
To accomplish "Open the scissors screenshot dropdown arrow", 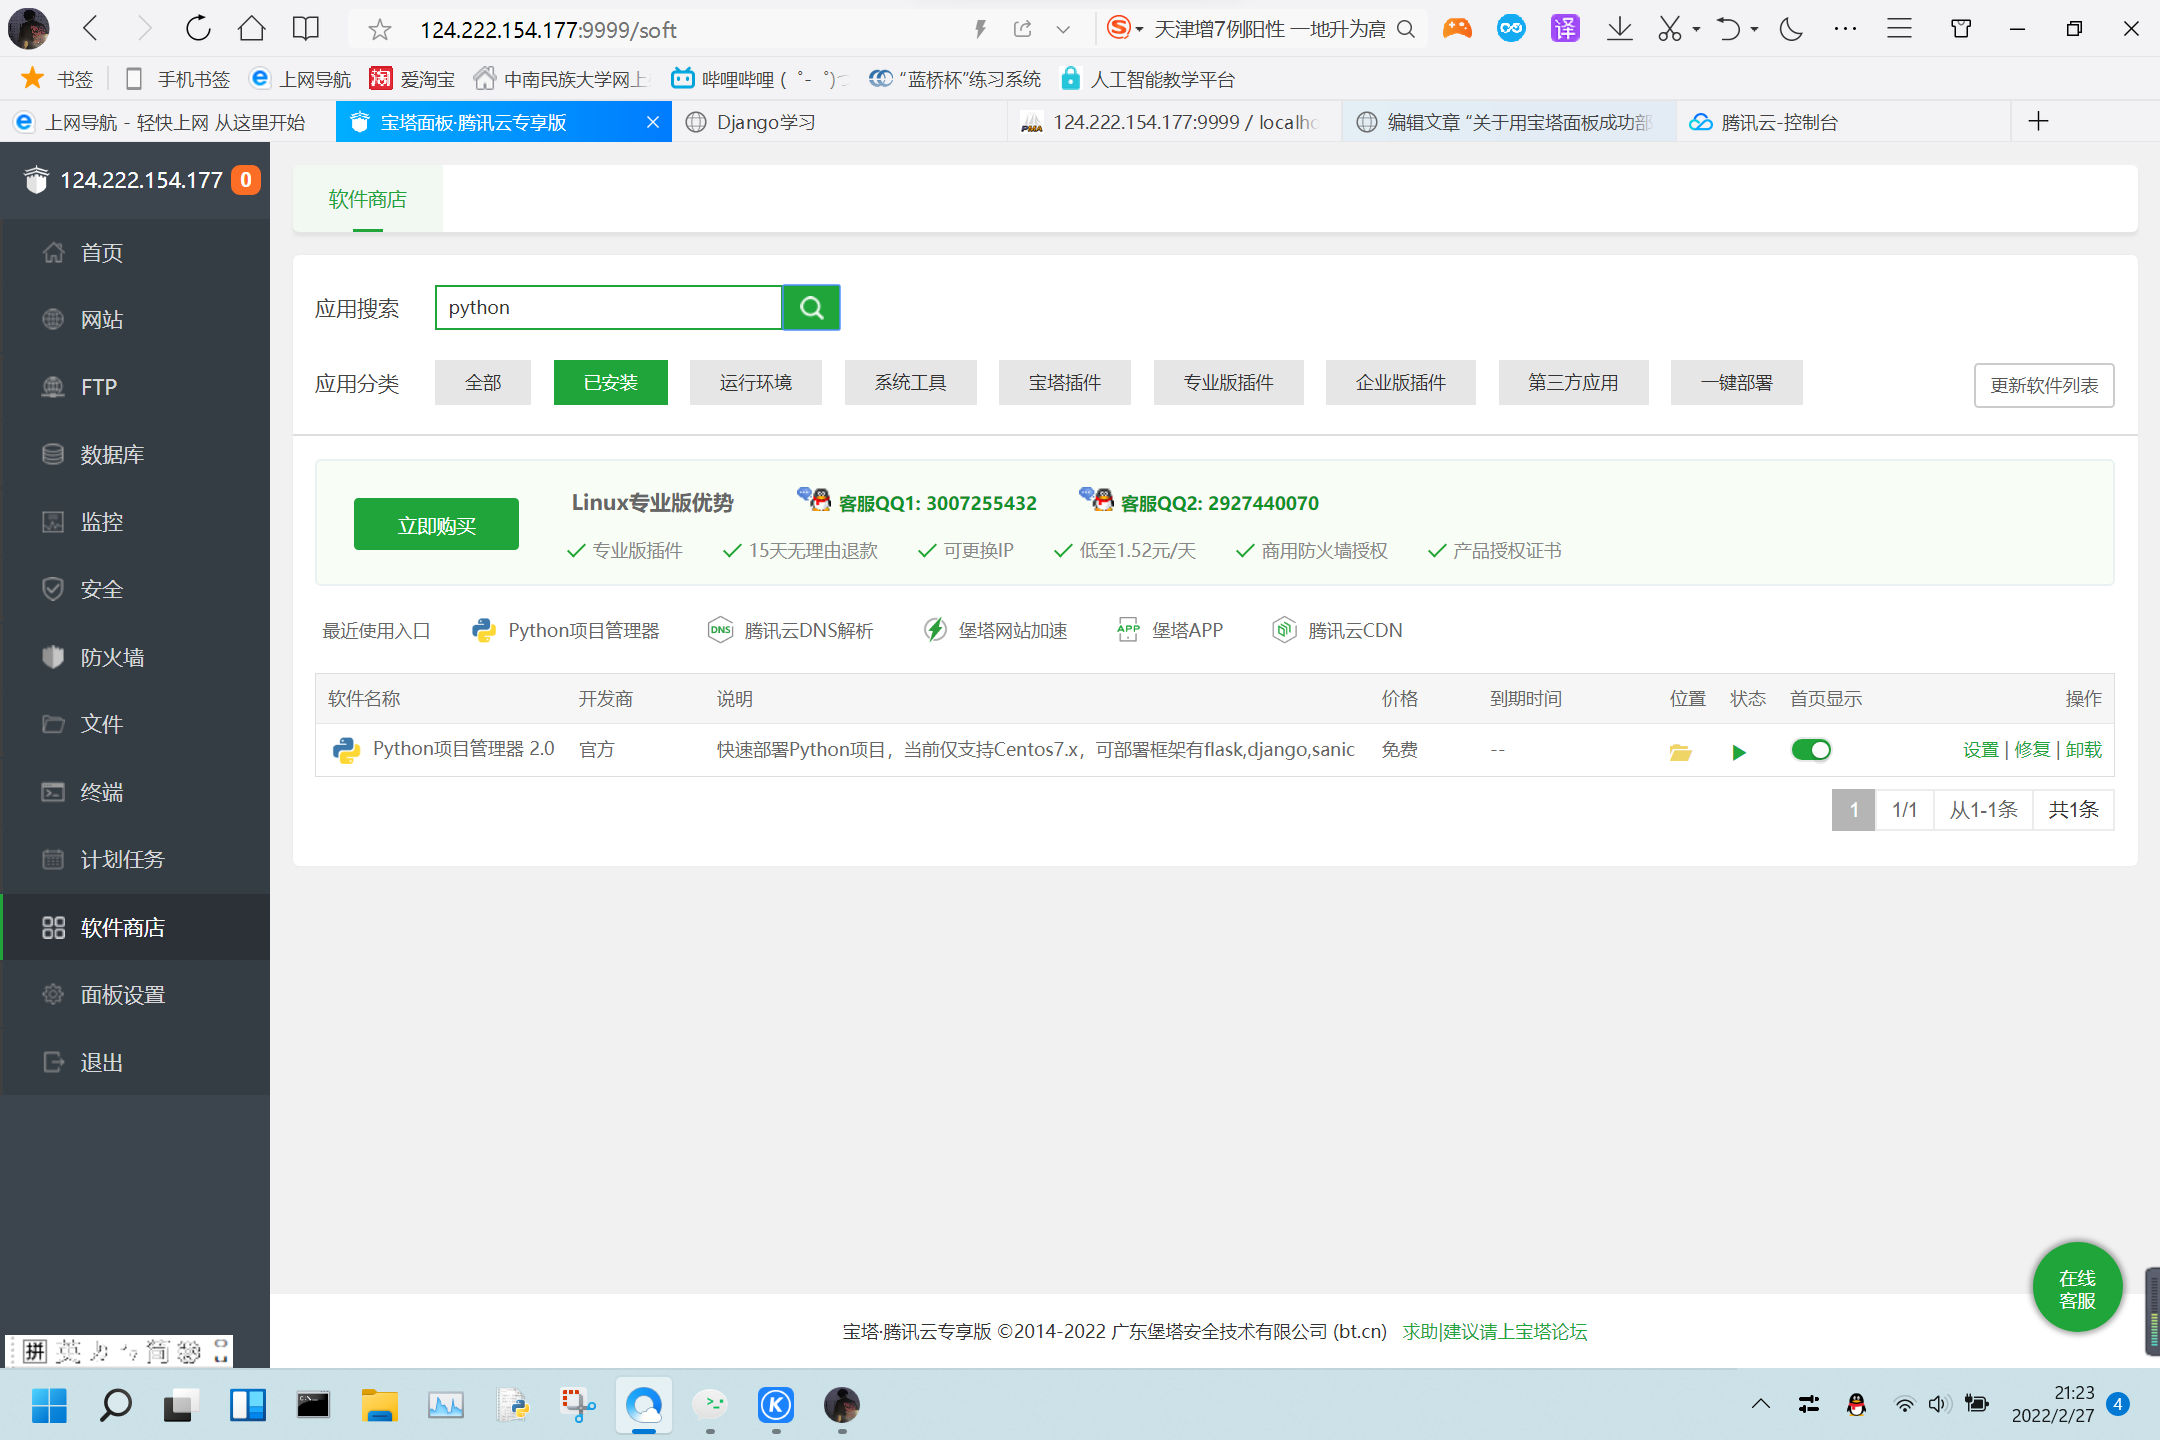I will [1697, 30].
